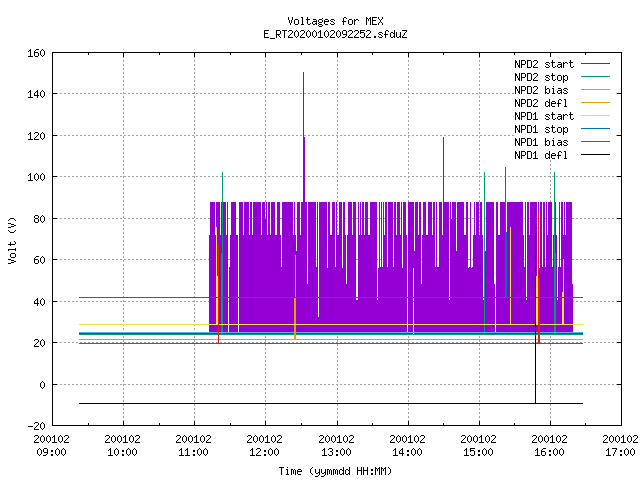Click the 'NPD1 stop' legend label
Image resolution: width=640 pixels, height=480 pixels.
[x=541, y=129]
